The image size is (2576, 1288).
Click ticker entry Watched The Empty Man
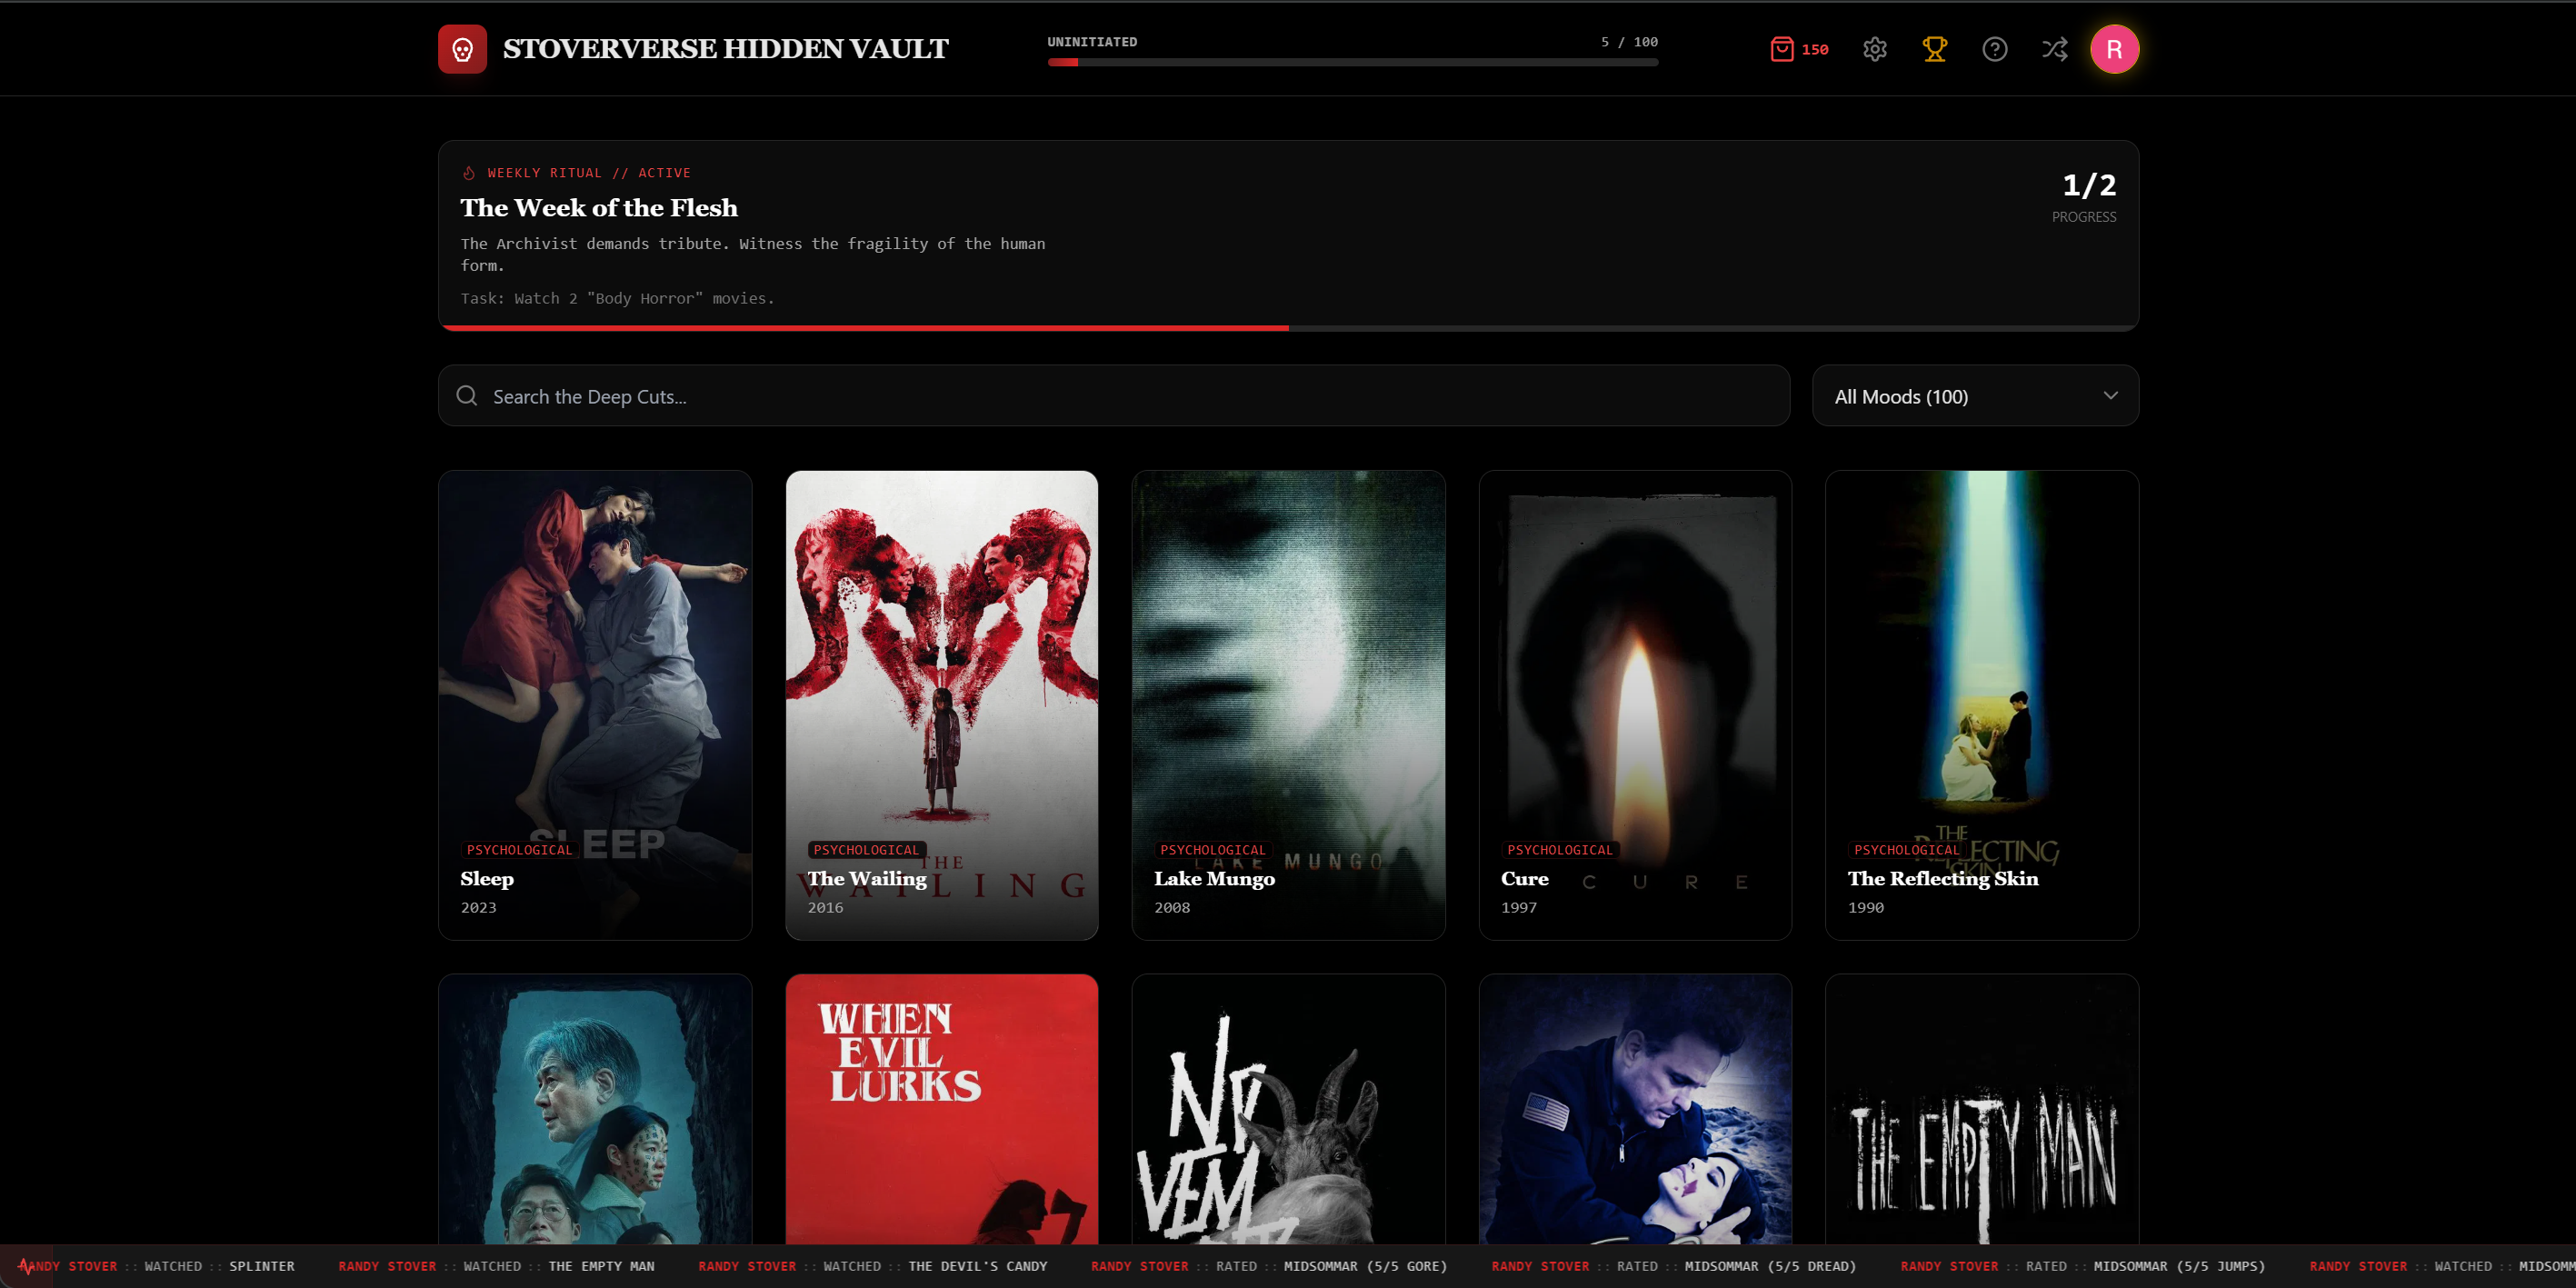pyautogui.click(x=496, y=1266)
